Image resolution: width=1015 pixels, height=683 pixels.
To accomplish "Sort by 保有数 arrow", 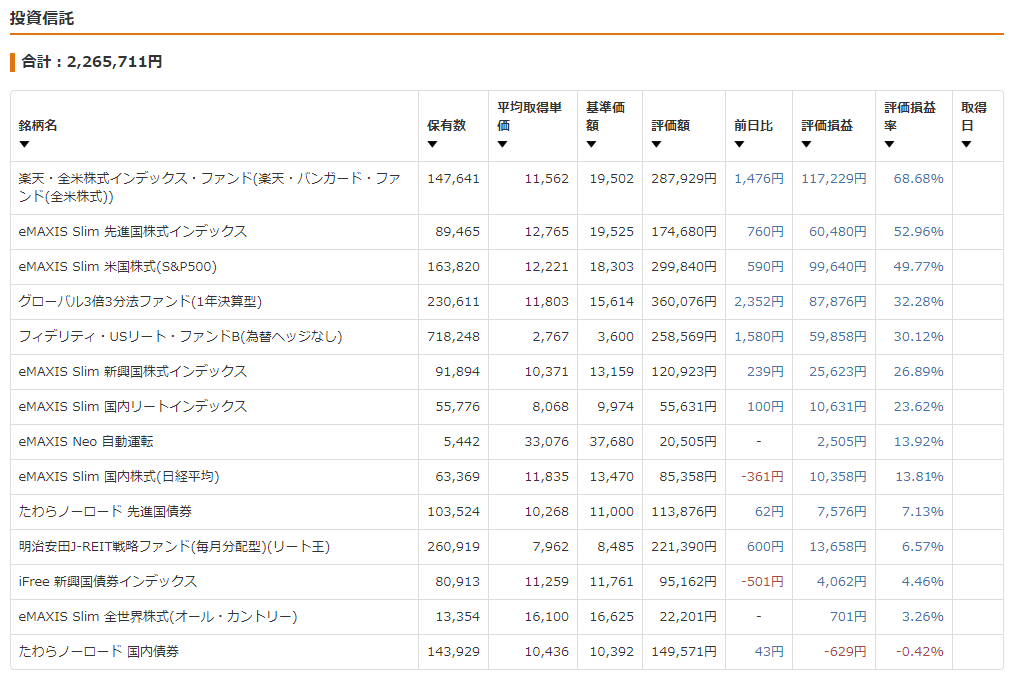I will tap(432, 144).
